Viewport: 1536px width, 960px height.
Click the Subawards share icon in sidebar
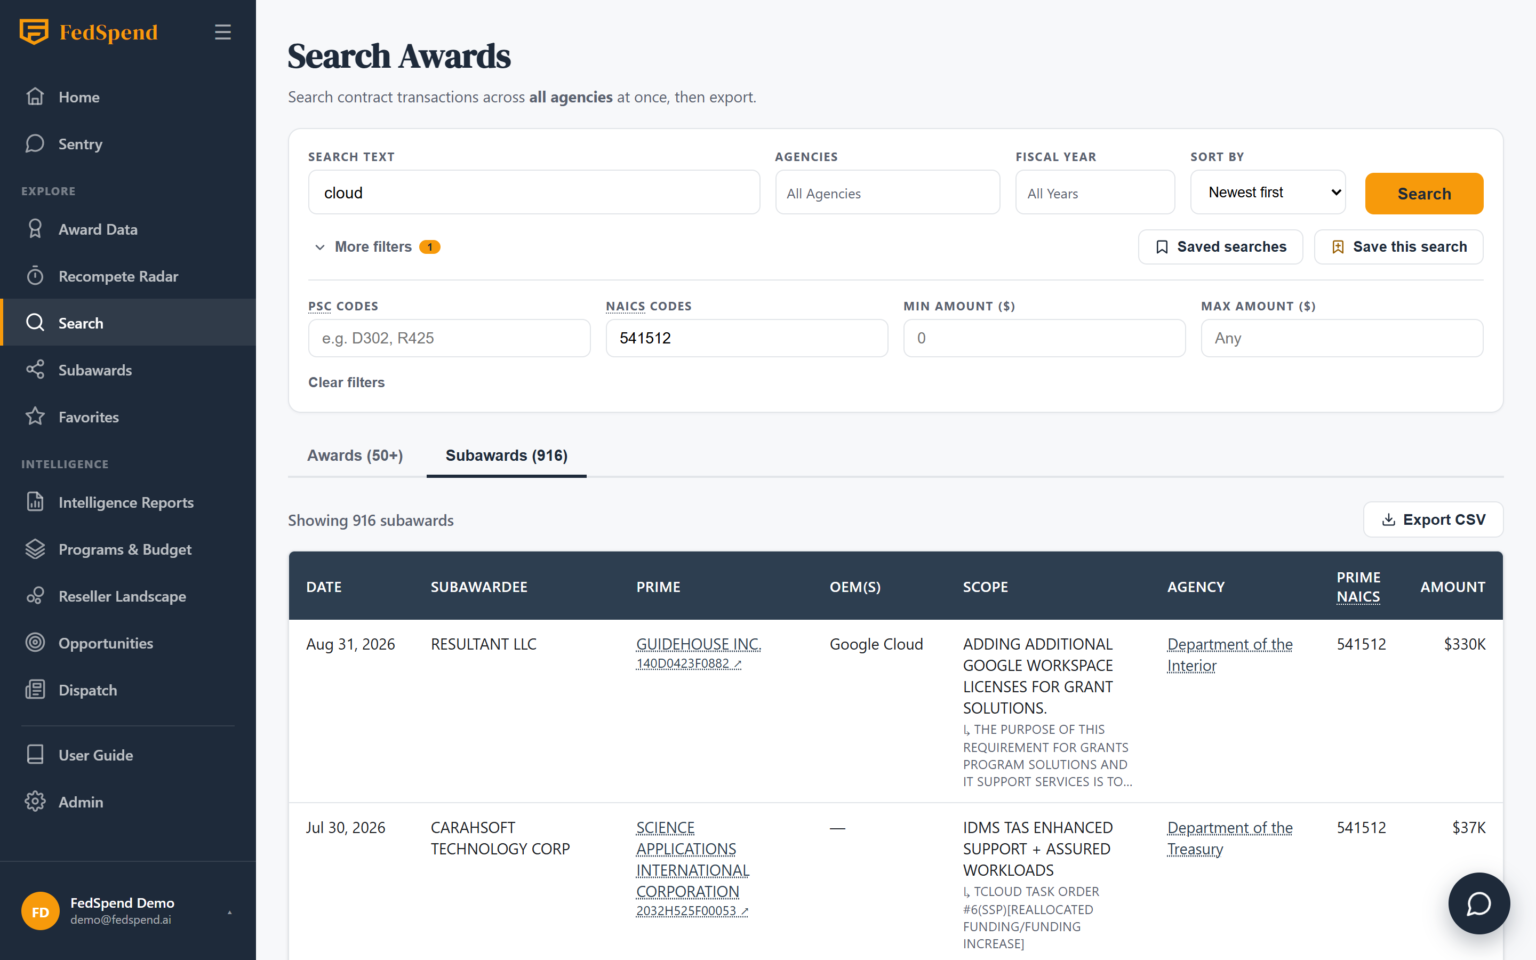[x=35, y=370]
